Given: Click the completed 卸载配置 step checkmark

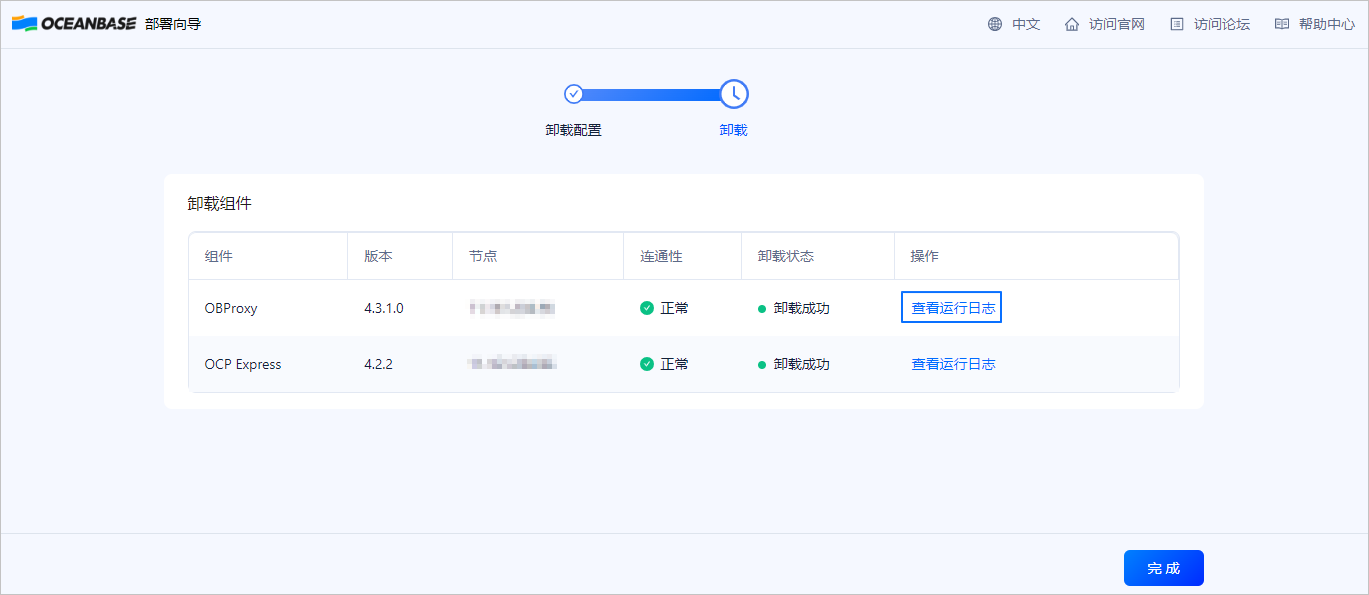Looking at the screenshot, I should tap(574, 94).
